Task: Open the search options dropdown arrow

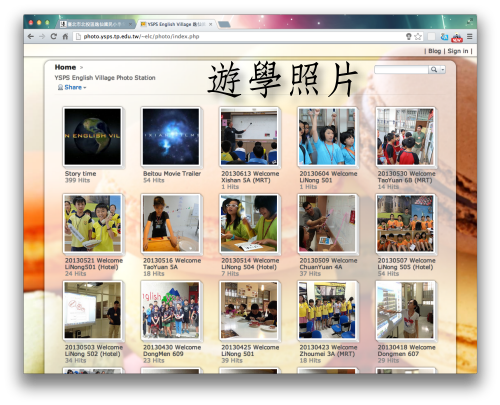Action: point(443,69)
